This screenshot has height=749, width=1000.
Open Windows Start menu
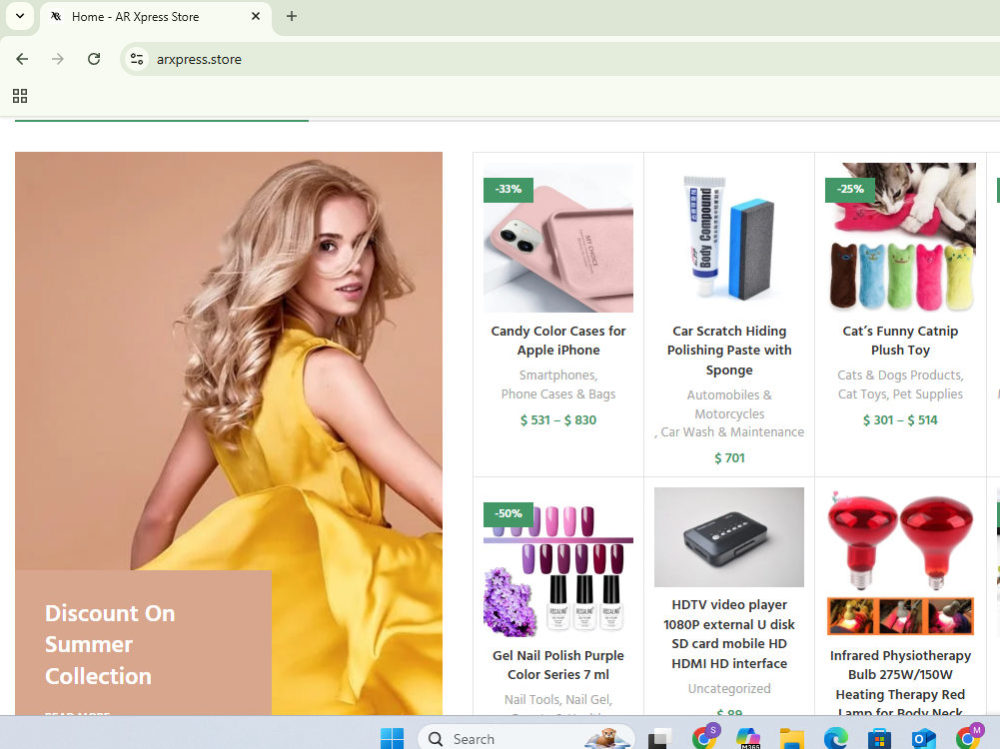pyautogui.click(x=392, y=738)
